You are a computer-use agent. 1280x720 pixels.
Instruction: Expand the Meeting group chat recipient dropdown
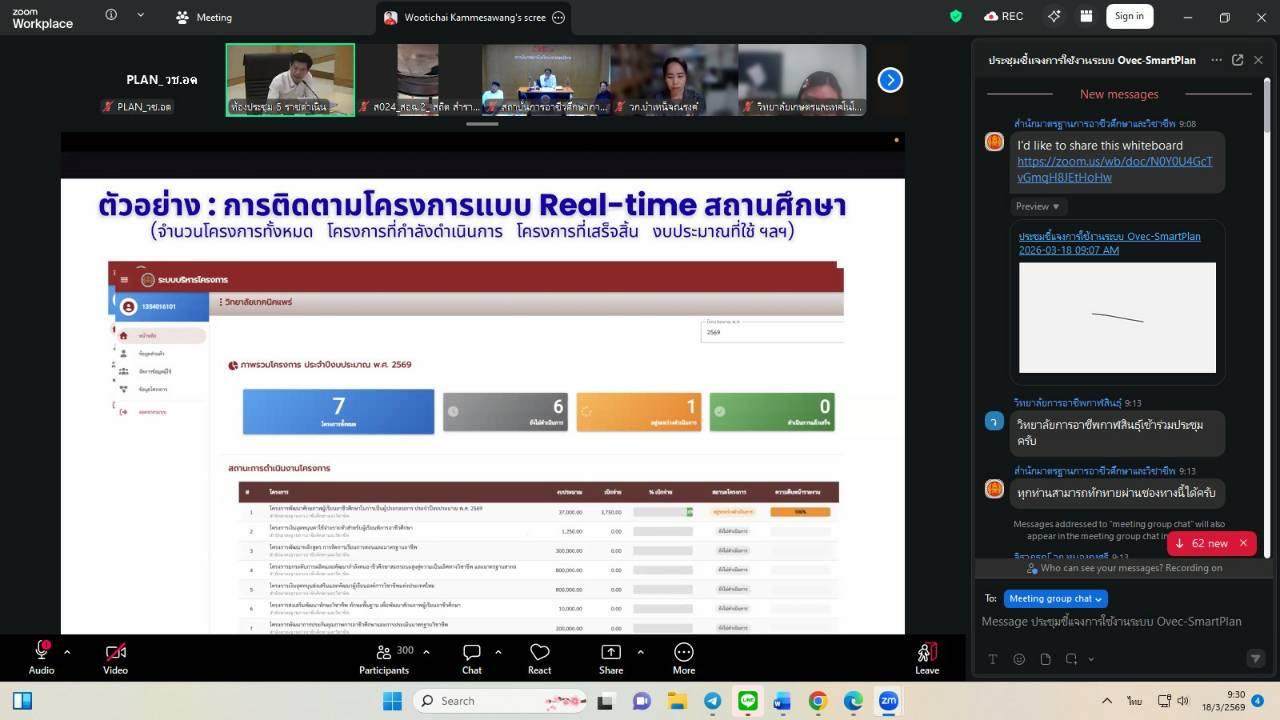pyautogui.click(x=1055, y=598)
